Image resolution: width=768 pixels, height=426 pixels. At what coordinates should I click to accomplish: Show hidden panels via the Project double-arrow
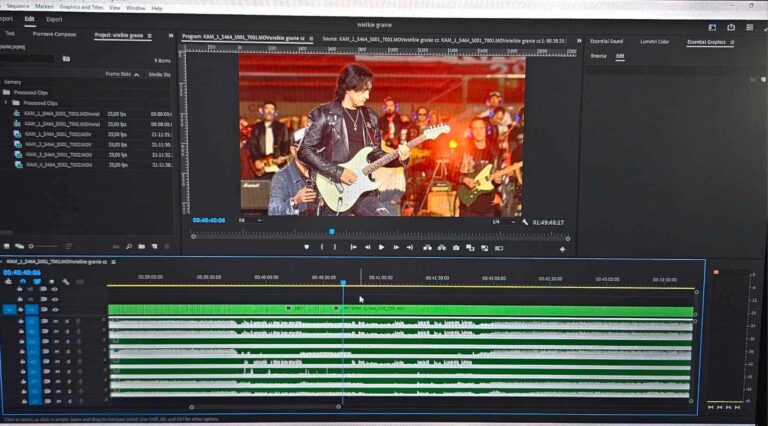click(170, 36)
